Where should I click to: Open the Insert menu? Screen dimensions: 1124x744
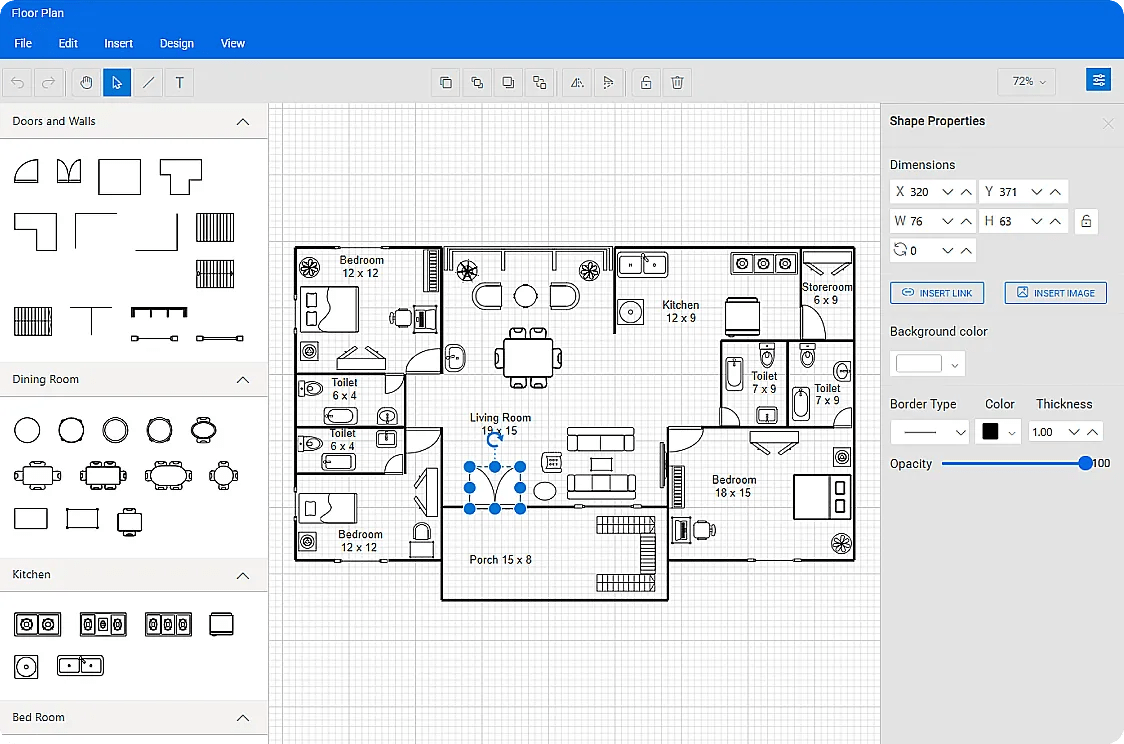click(x=118, y=43)
